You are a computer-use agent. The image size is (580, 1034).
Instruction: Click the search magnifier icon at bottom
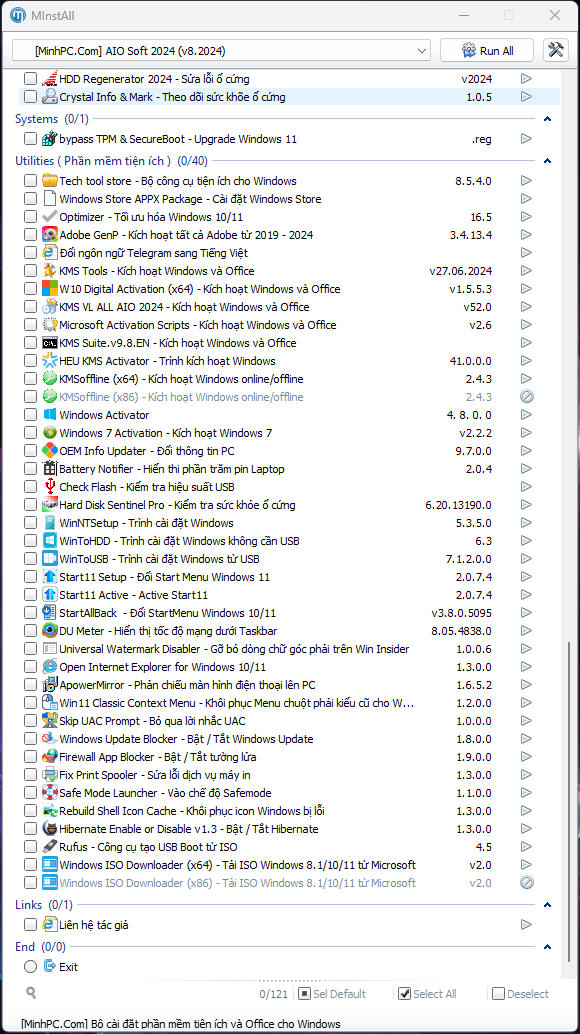point(31,992)
